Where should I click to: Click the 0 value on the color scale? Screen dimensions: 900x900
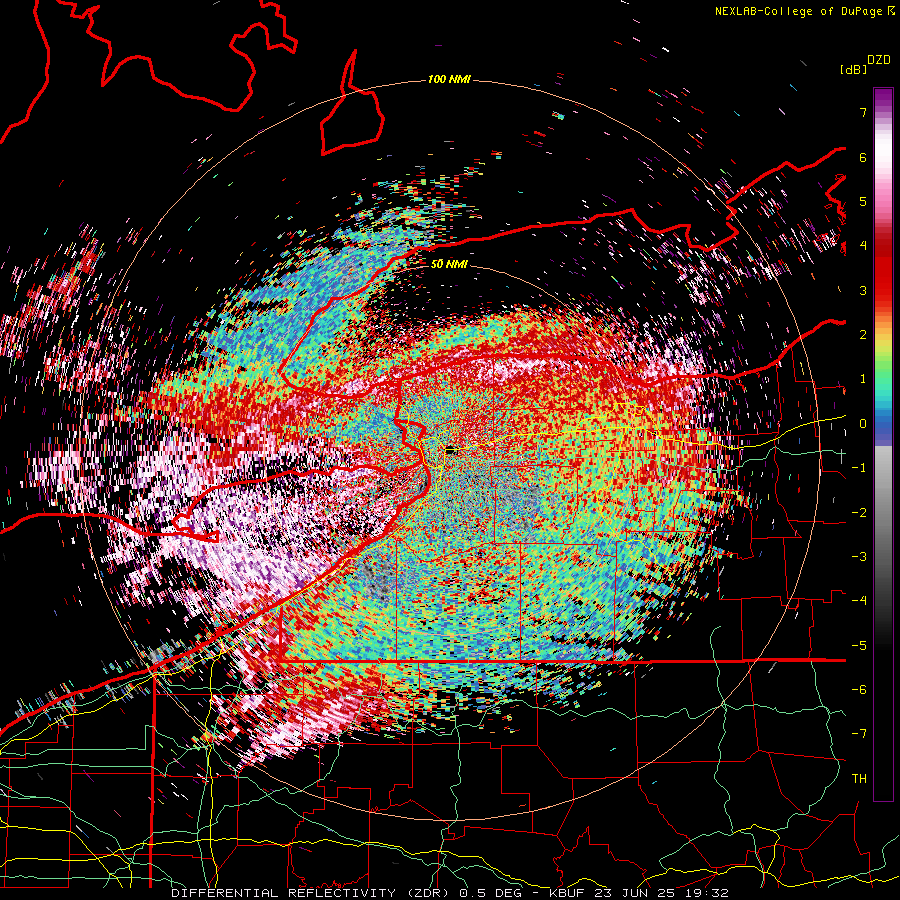pos(863,424)
